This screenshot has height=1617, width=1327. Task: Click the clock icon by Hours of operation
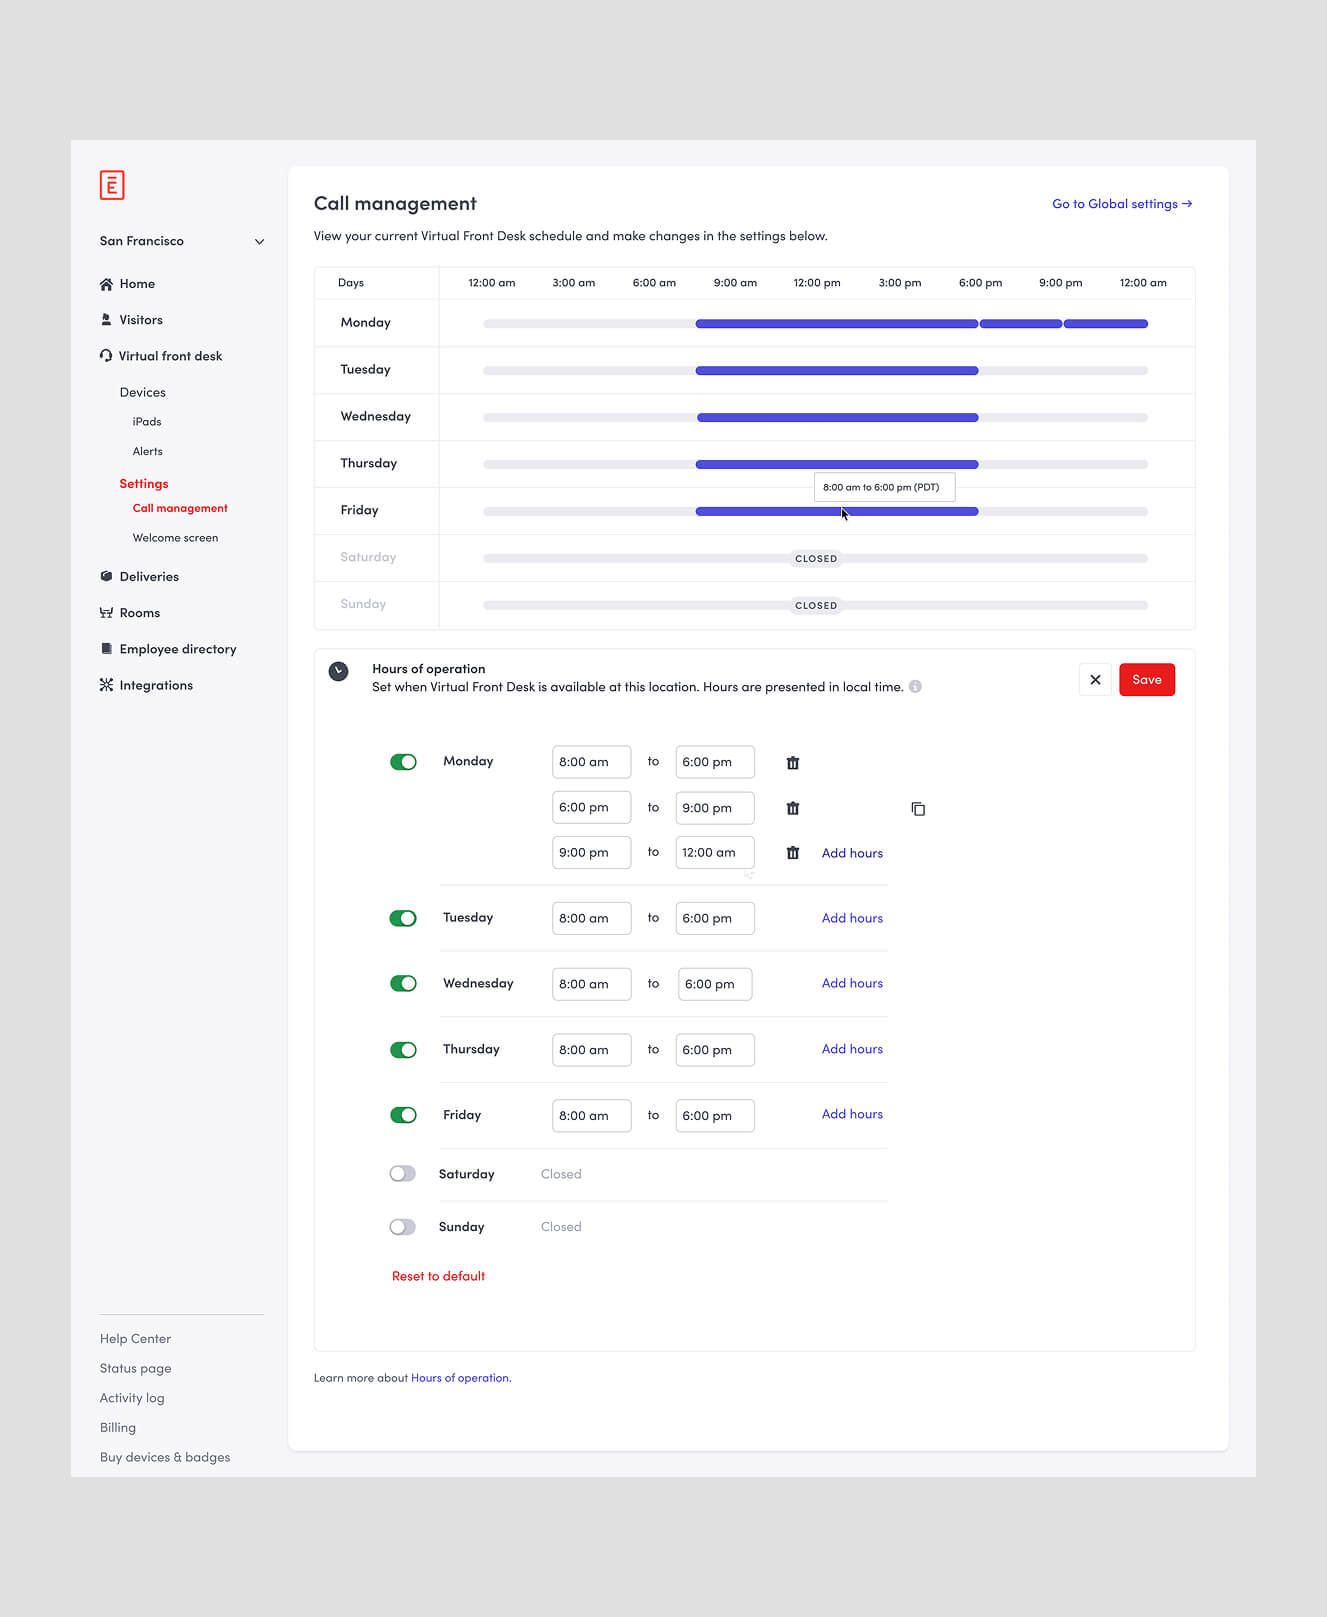pyautogui.click(x=339, y=671)
